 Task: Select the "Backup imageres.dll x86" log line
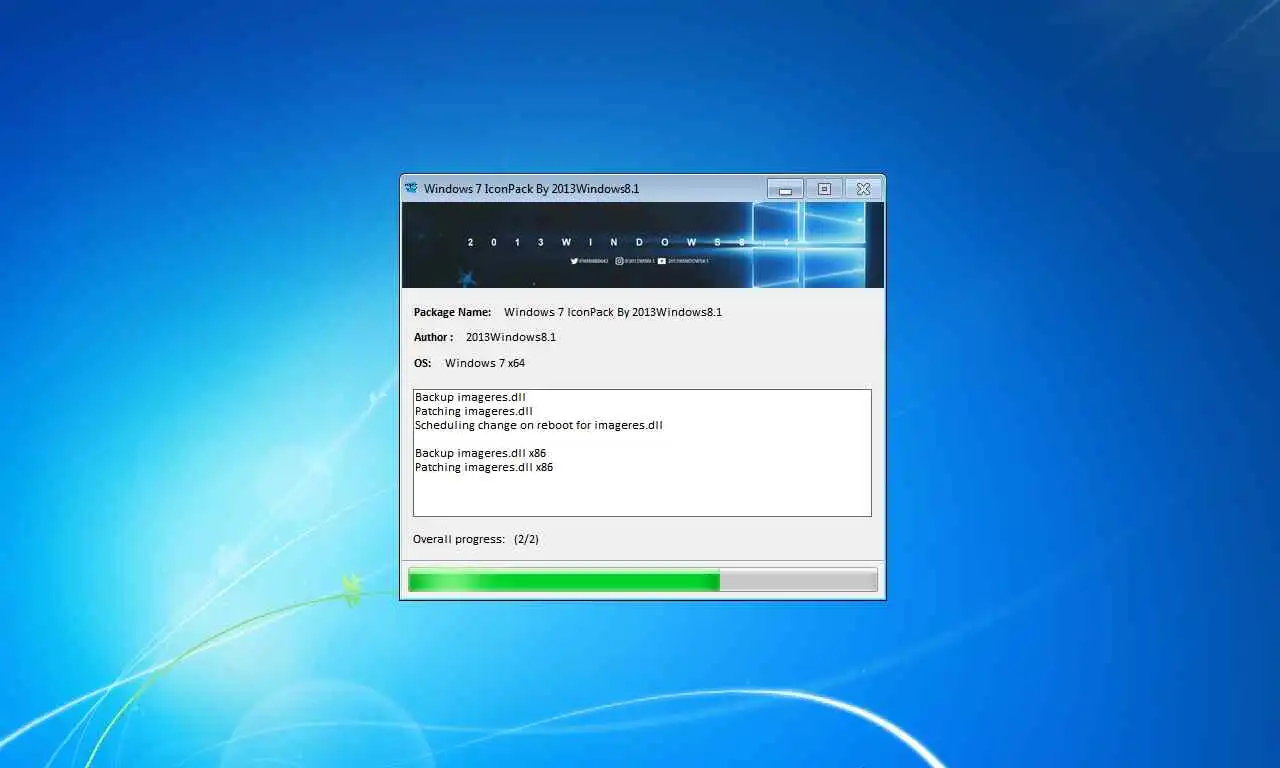coord(481,453)
